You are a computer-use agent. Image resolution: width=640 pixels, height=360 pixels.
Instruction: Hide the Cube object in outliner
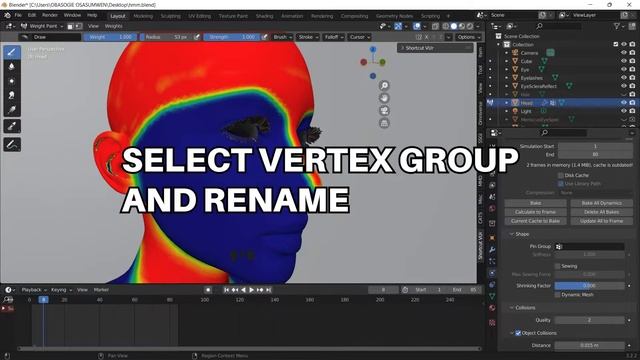pyautogui.click(x=624, y=61)
